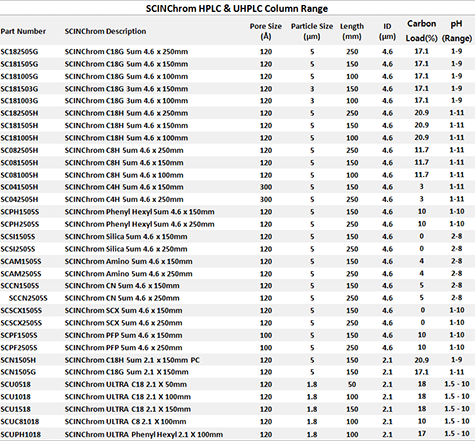Image resolution: width=475 pixels, height=441 pixels.
Task: Select part number SCPF2505S
Action: [19, 348]
